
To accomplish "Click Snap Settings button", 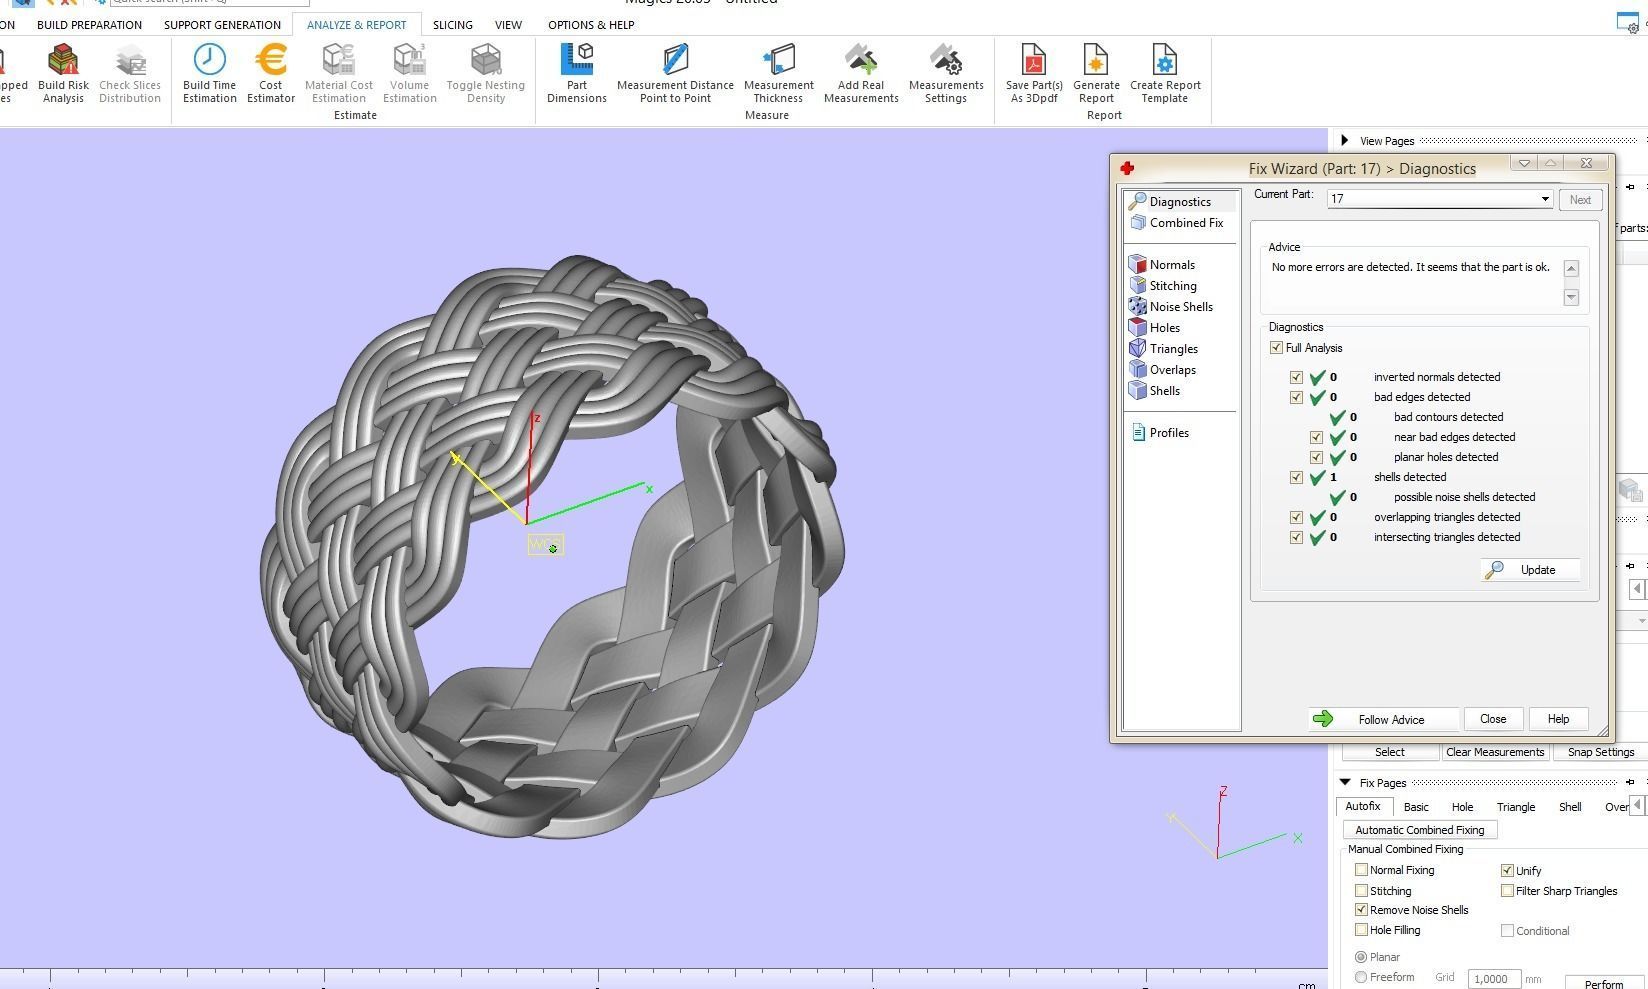I will click(x=1600, y=752).
